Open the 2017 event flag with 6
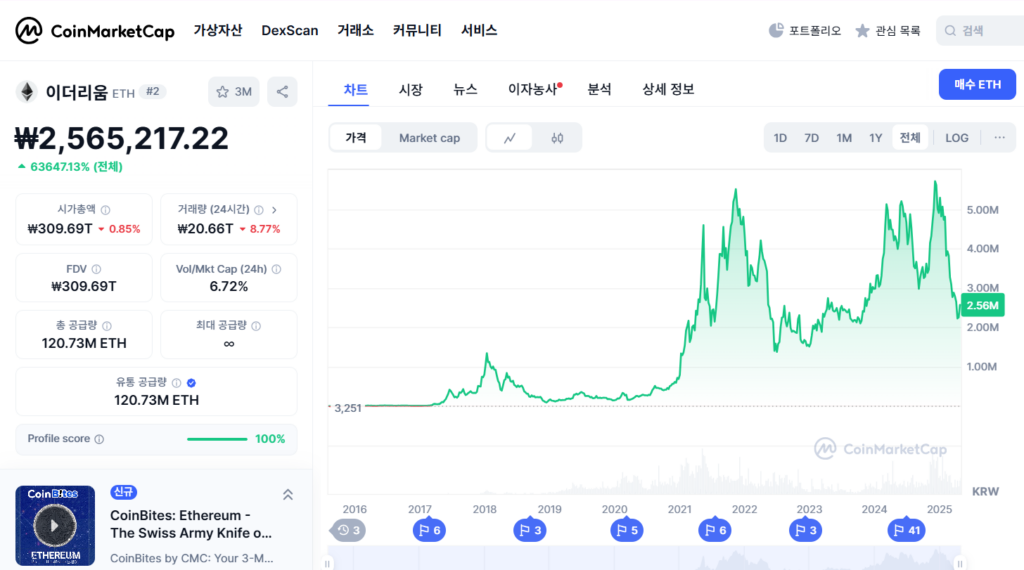Viewport: 1024px width, 570px height. coord(429,530)
